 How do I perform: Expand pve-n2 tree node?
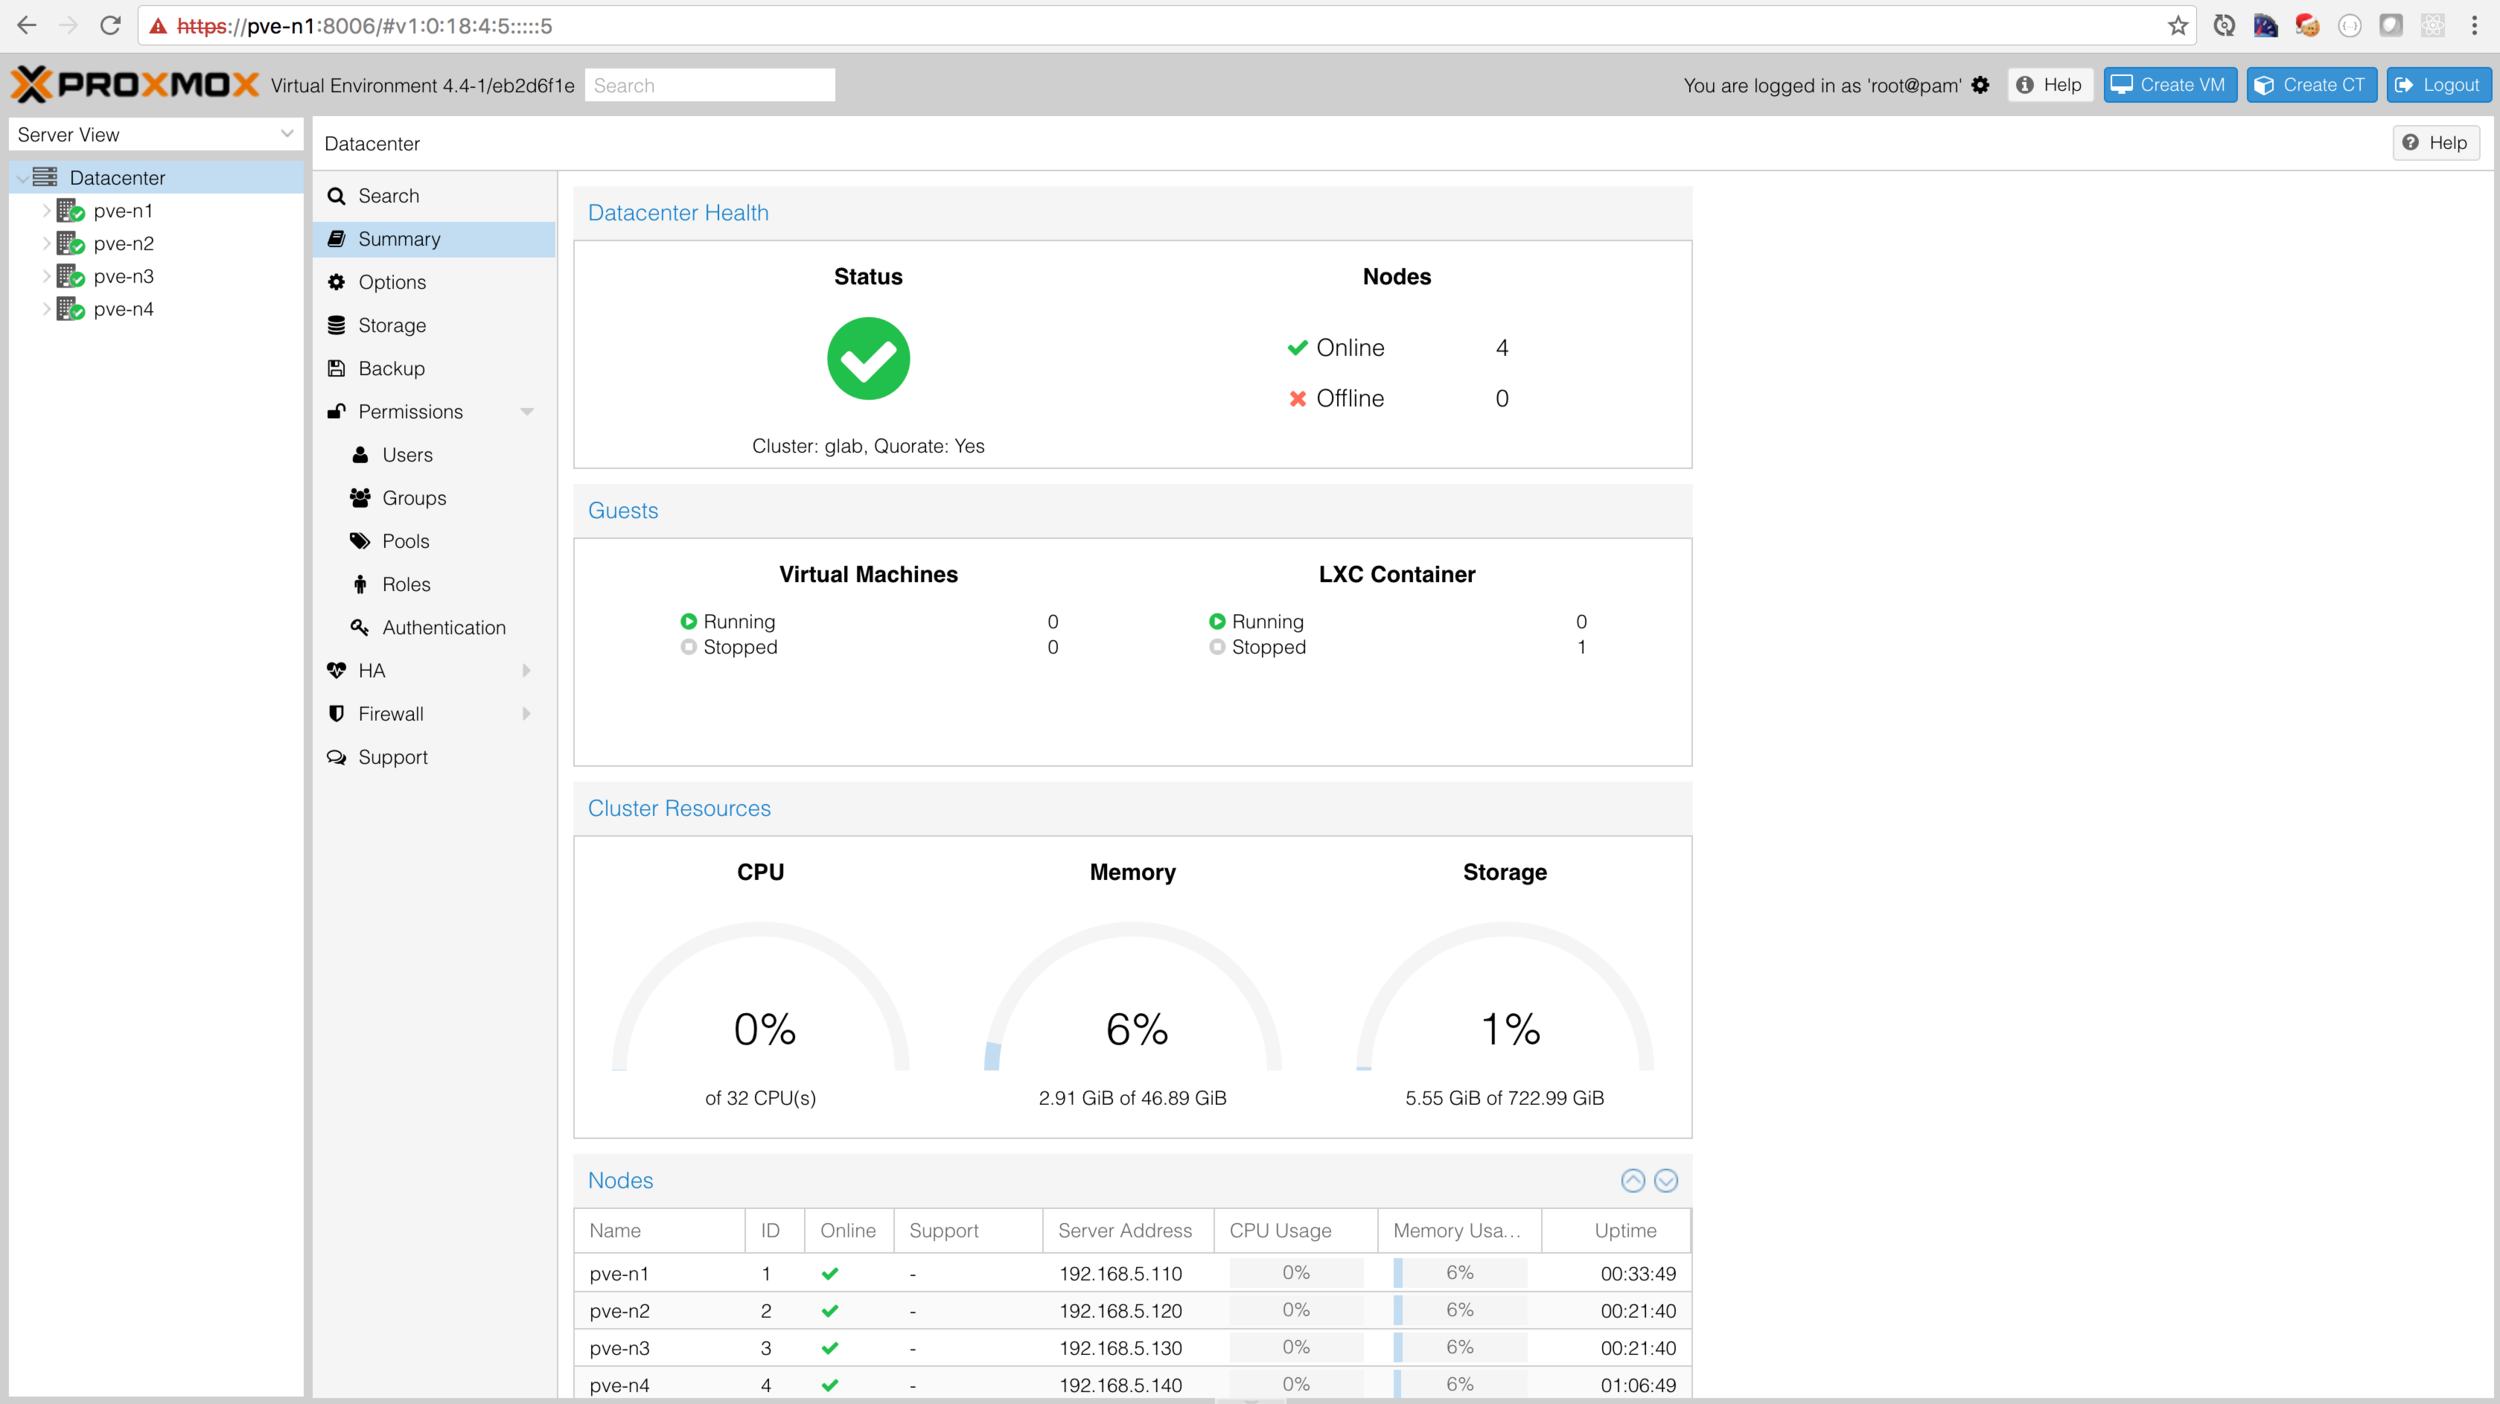[45, 243]
